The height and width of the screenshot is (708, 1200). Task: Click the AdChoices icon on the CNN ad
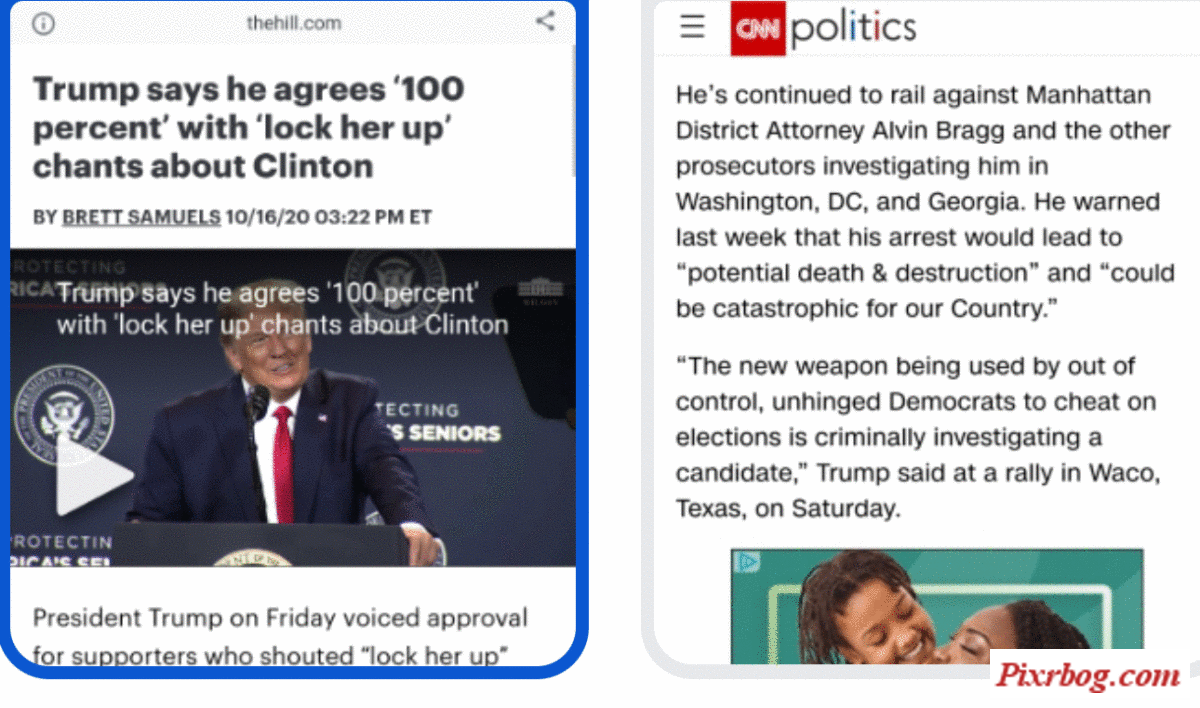pyautogui.click(x=743, y=561)
